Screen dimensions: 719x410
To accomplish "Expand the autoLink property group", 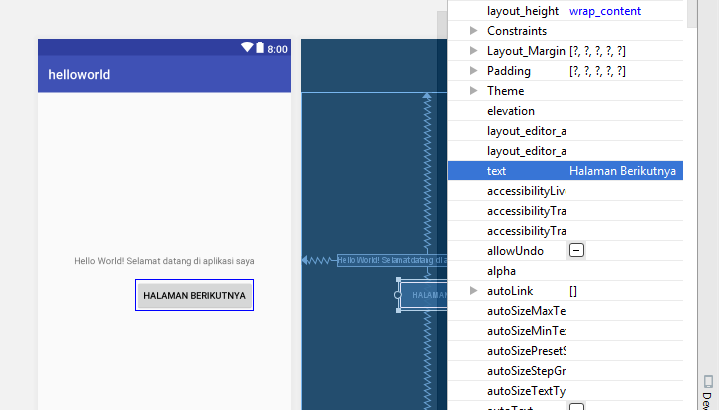I will pos(474,291).
